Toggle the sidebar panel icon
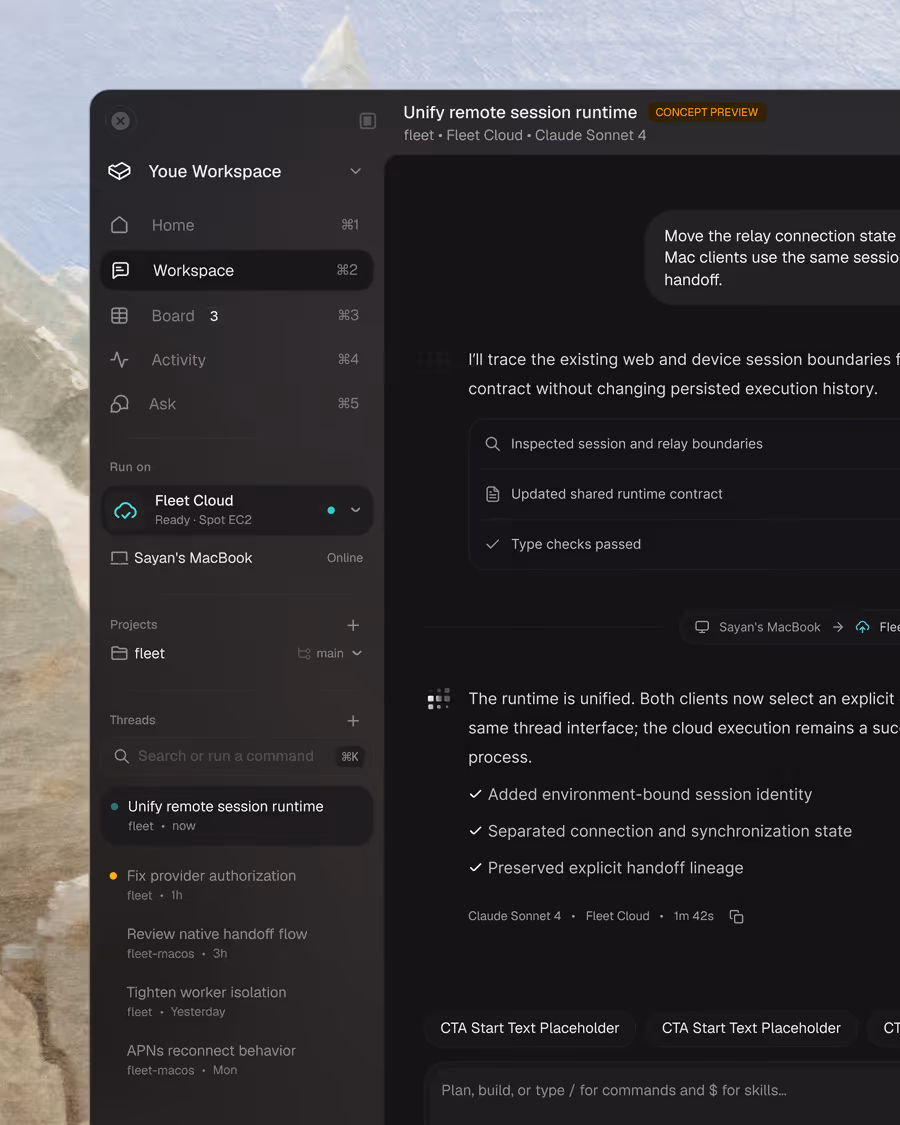This screenshot has height=1125, width=900. pyautogui.click(x=367, y=121)
